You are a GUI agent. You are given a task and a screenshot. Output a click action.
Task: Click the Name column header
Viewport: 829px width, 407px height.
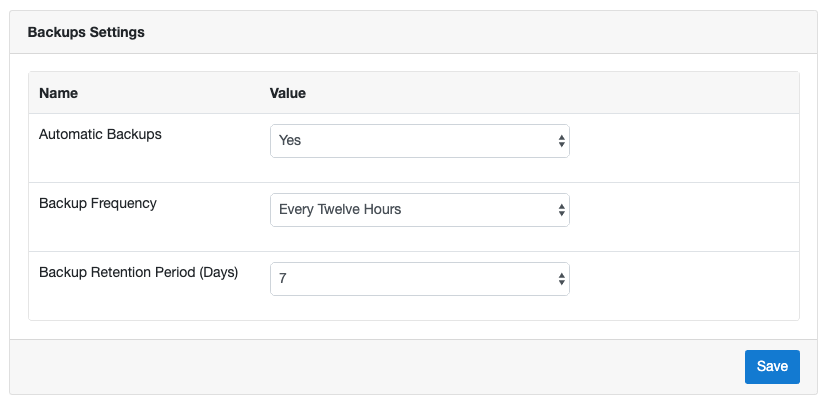click(59, 93)
